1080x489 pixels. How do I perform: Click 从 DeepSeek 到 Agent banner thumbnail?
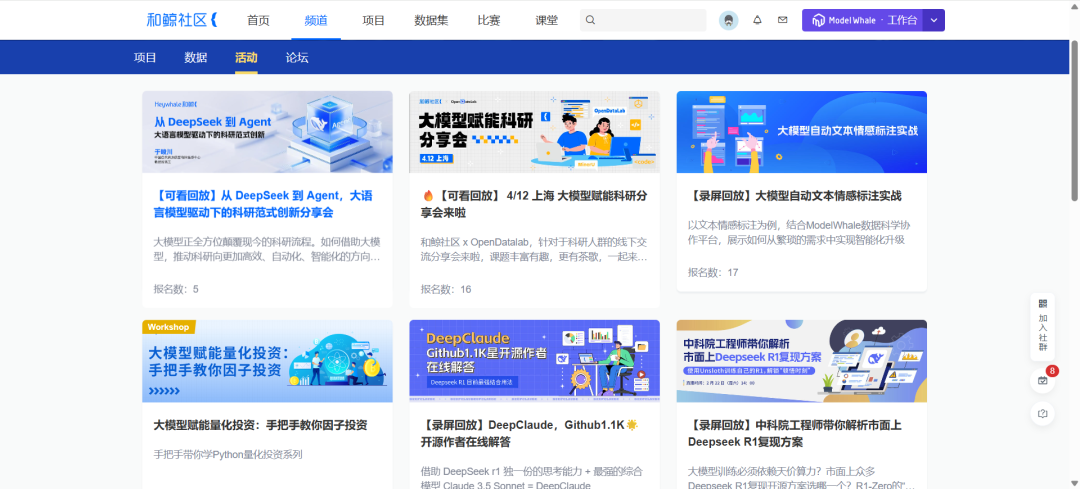pos(267,132)
